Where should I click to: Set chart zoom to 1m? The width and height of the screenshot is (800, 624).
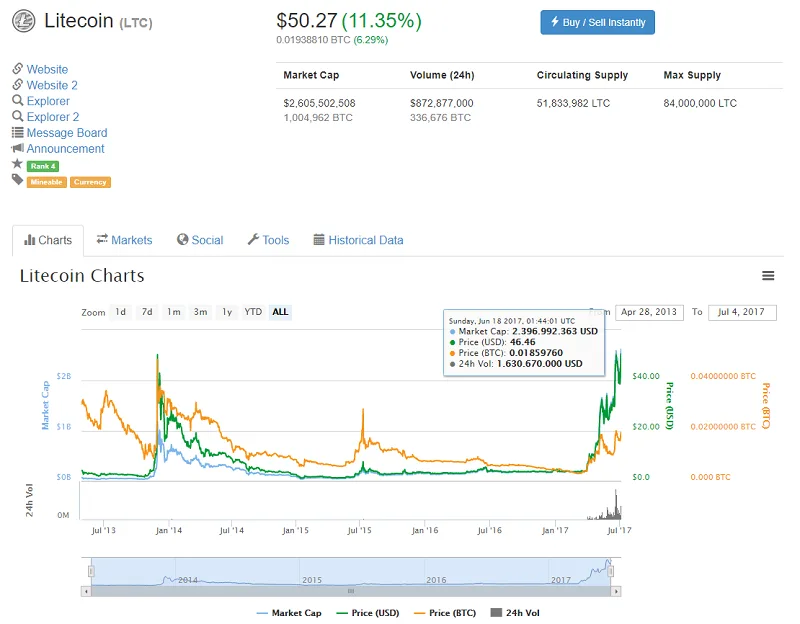coord(174,312)
